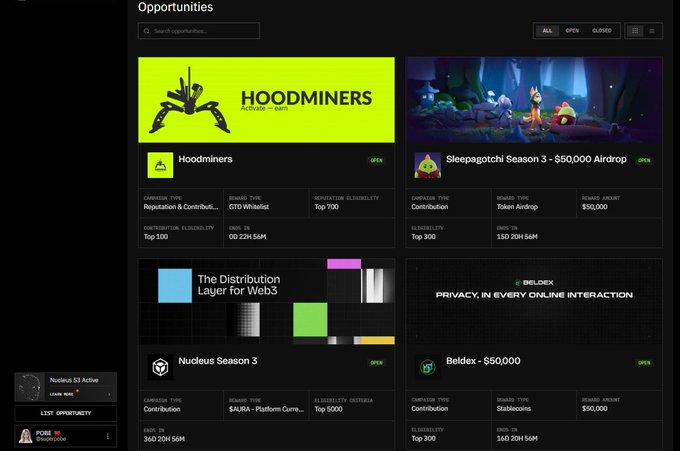The width and height of the screenshot is (680, 451).
Task: Click the OPEN badge on Sleepagotchi
Action: (x=644, y=160)
